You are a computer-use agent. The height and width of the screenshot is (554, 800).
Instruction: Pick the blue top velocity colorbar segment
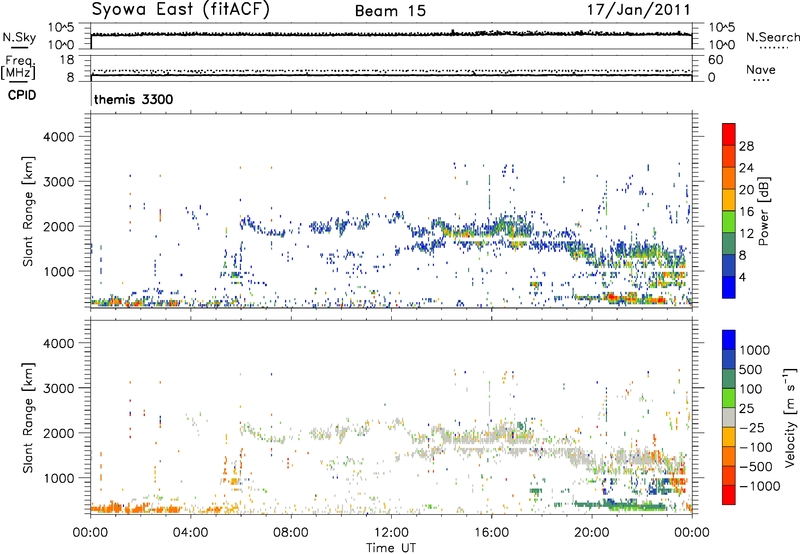click(x=729, y=340)
